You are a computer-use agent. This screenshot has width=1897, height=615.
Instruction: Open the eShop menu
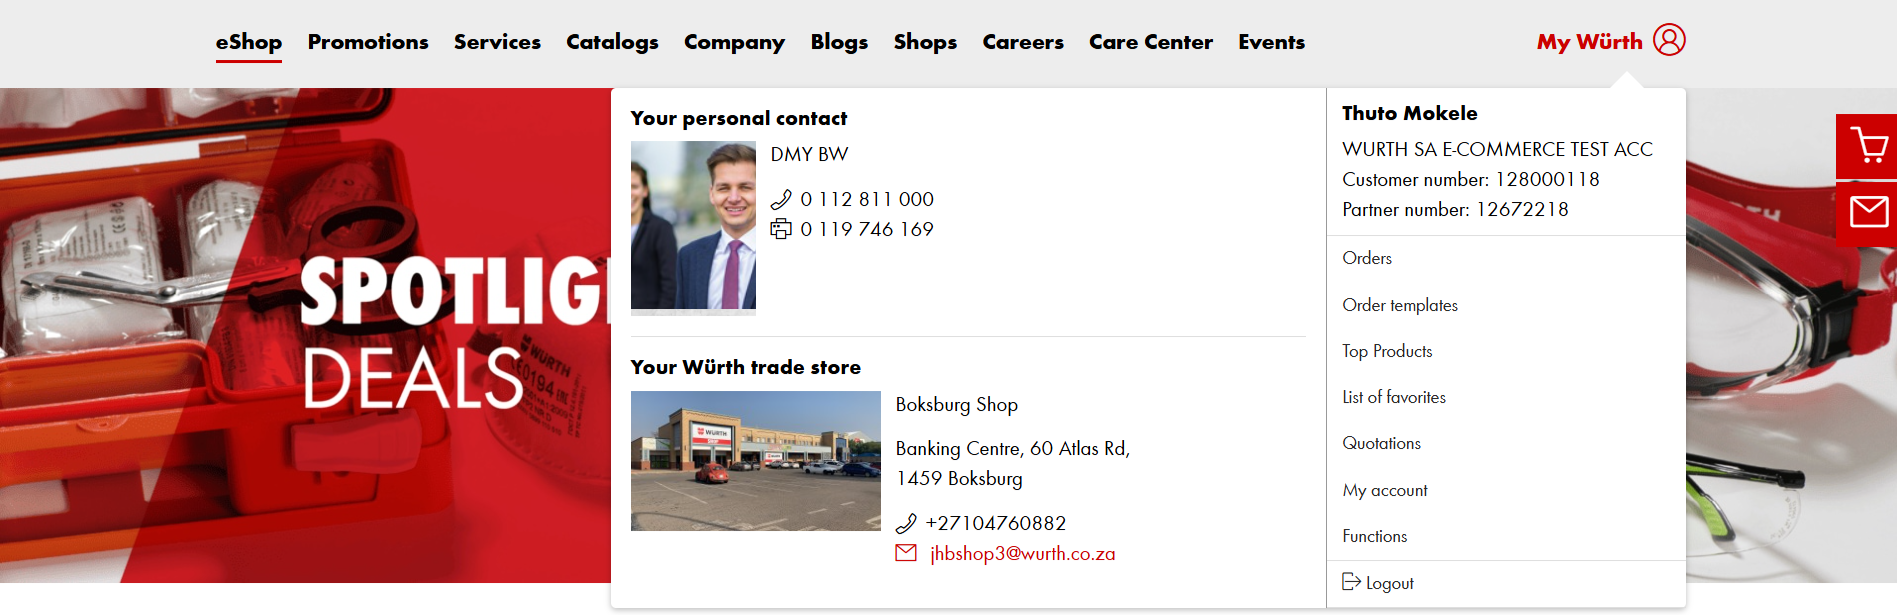click(249, 42)
